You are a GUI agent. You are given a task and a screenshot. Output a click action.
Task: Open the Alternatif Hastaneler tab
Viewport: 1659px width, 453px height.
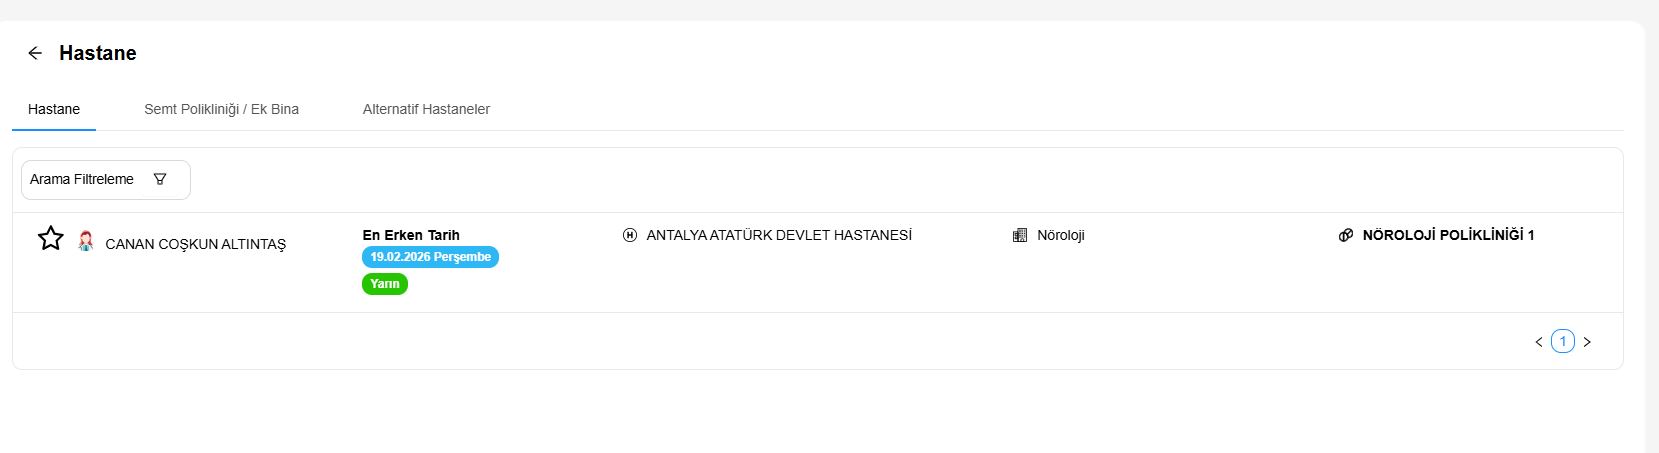426,109
